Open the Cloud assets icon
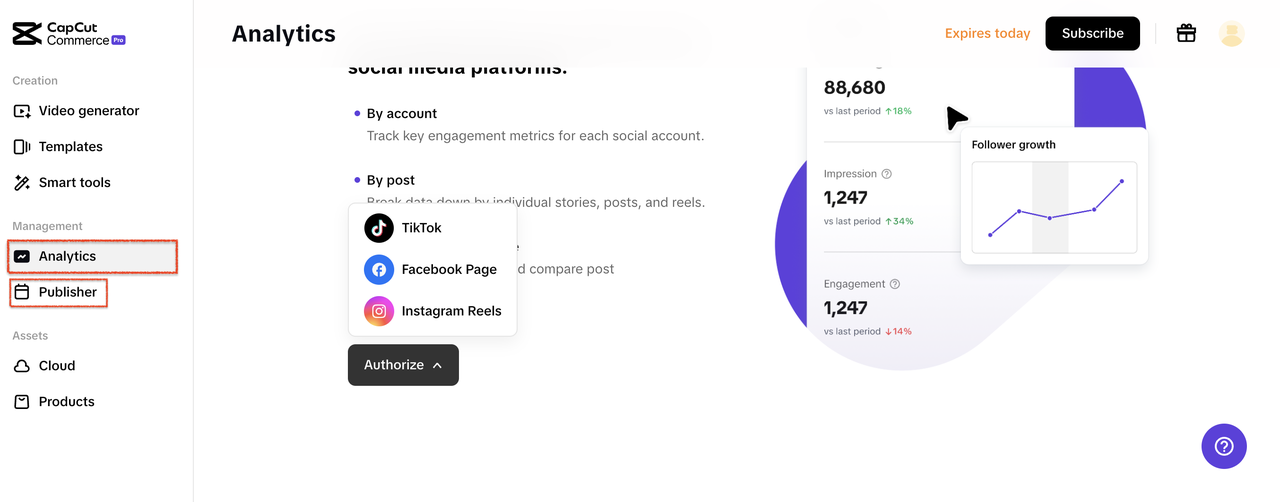This screenshot has width=1280, height=502. point(22,366)
